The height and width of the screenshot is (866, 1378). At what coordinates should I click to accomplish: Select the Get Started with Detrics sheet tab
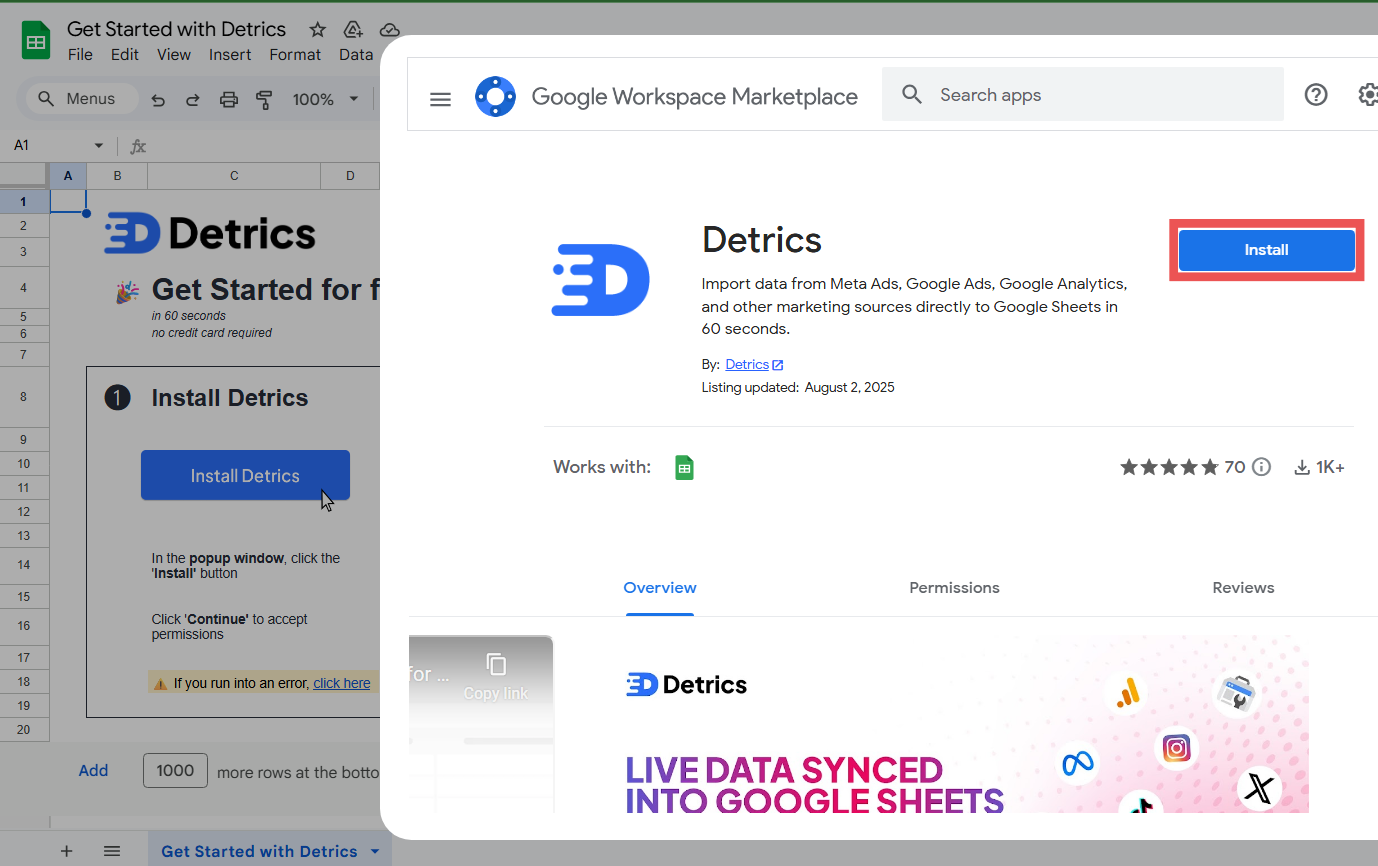(x=259, y=851)
